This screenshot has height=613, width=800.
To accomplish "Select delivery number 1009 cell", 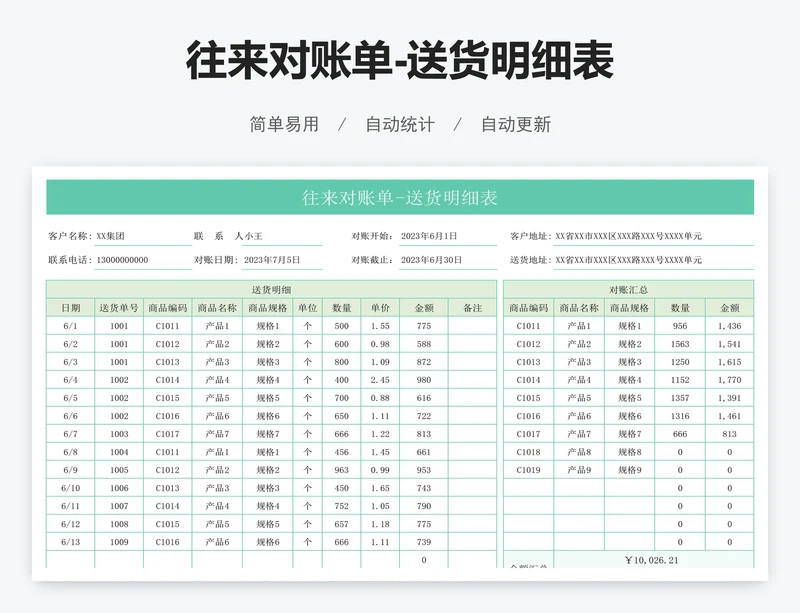I will point(119,542).
